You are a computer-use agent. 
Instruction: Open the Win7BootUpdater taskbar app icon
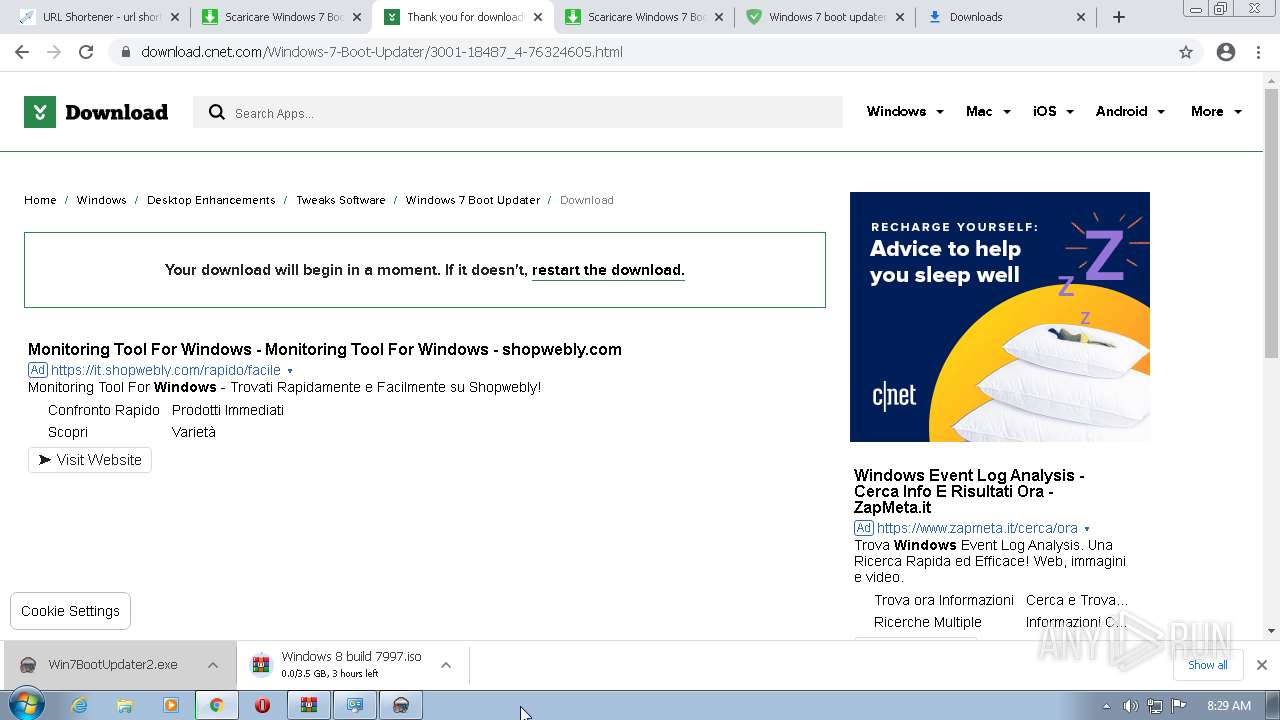[400, 705]
